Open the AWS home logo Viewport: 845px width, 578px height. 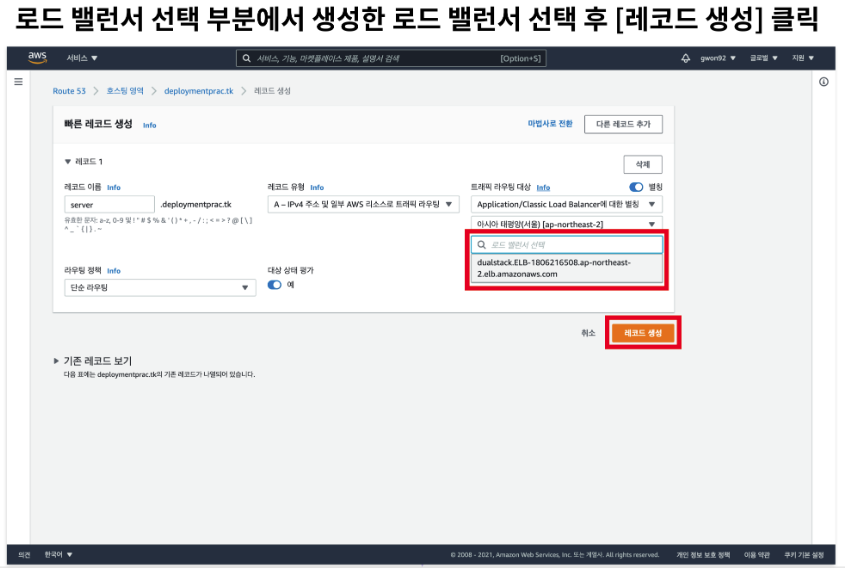37,58
